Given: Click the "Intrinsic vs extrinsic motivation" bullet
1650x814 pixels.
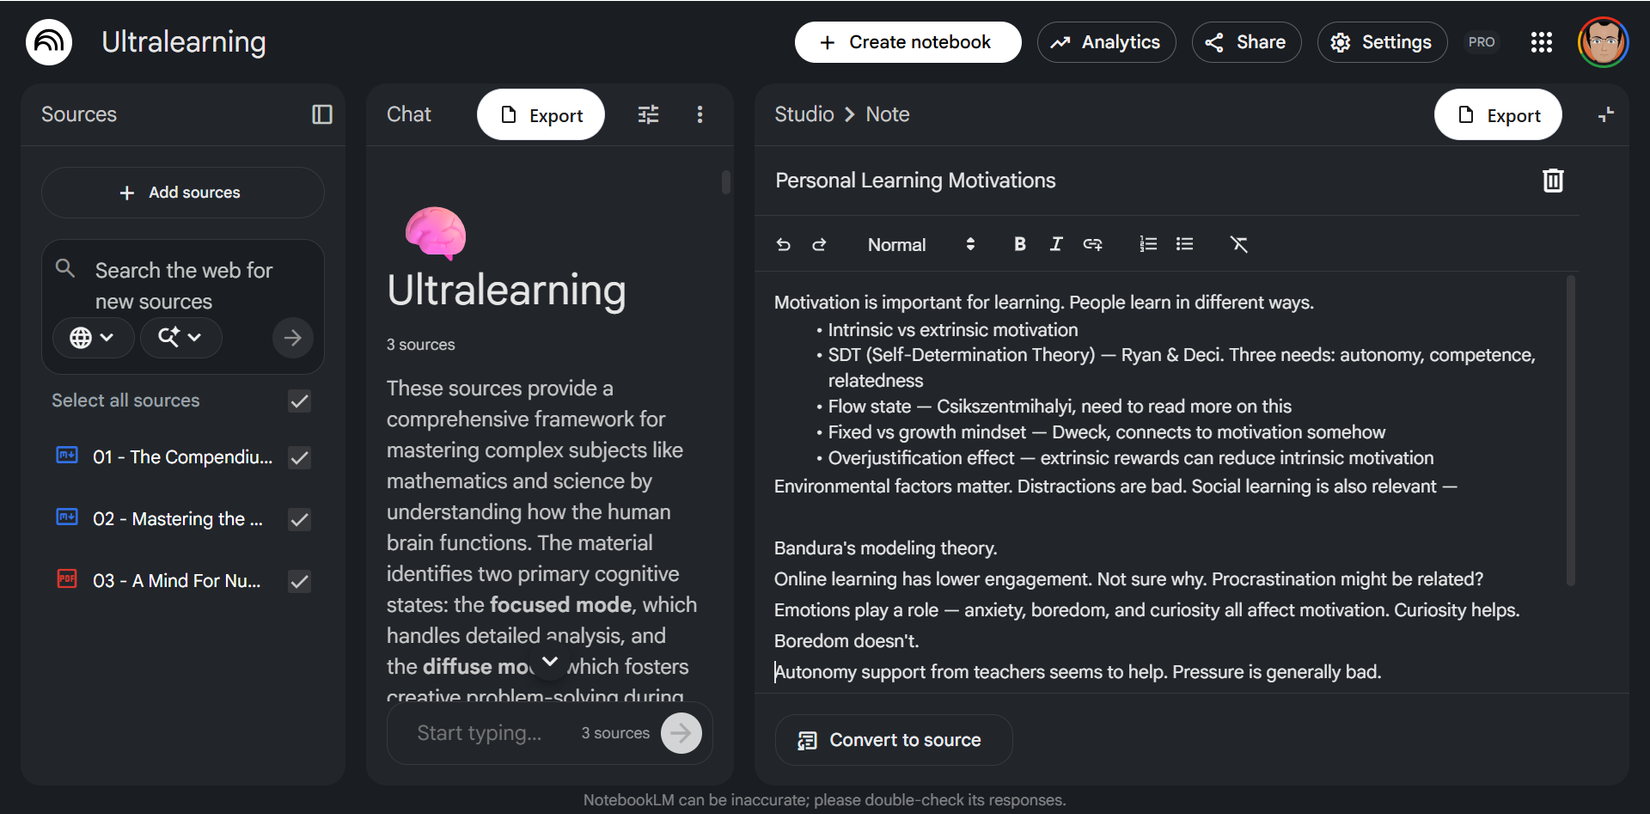Looking at the screenshot, I should [x=953, y=330].
